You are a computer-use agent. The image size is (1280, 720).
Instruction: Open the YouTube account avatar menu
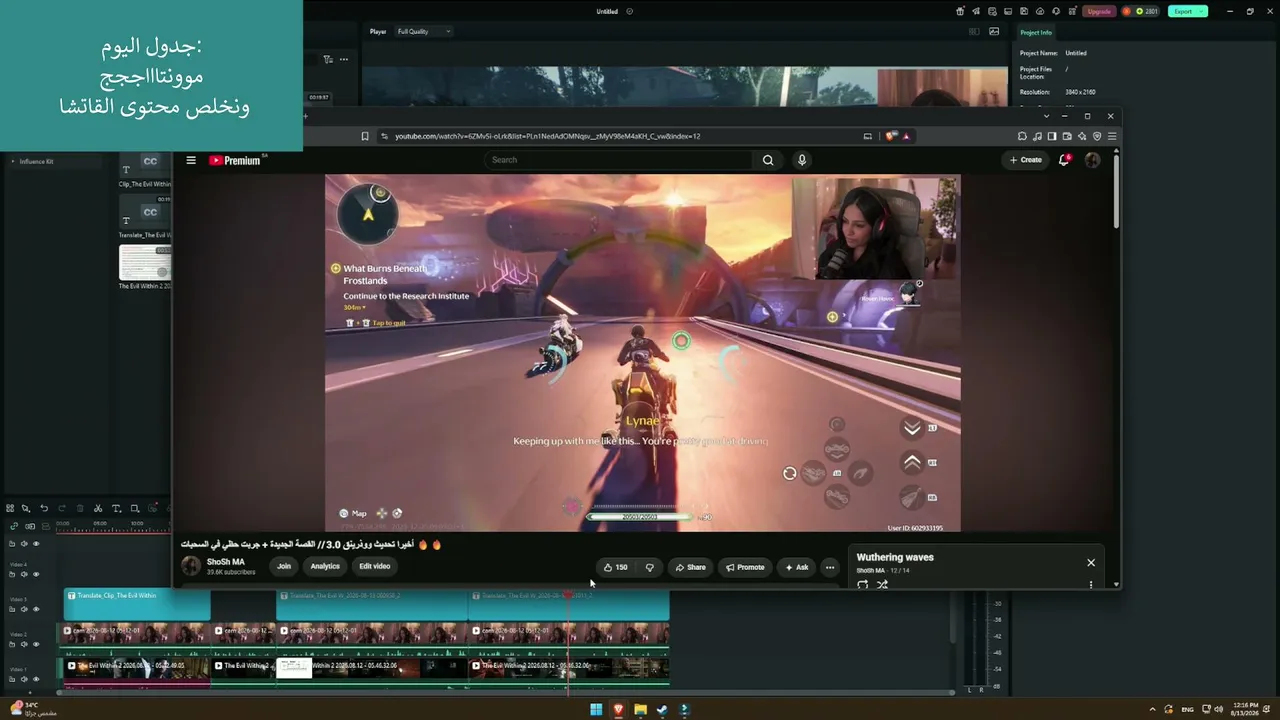1092,160
